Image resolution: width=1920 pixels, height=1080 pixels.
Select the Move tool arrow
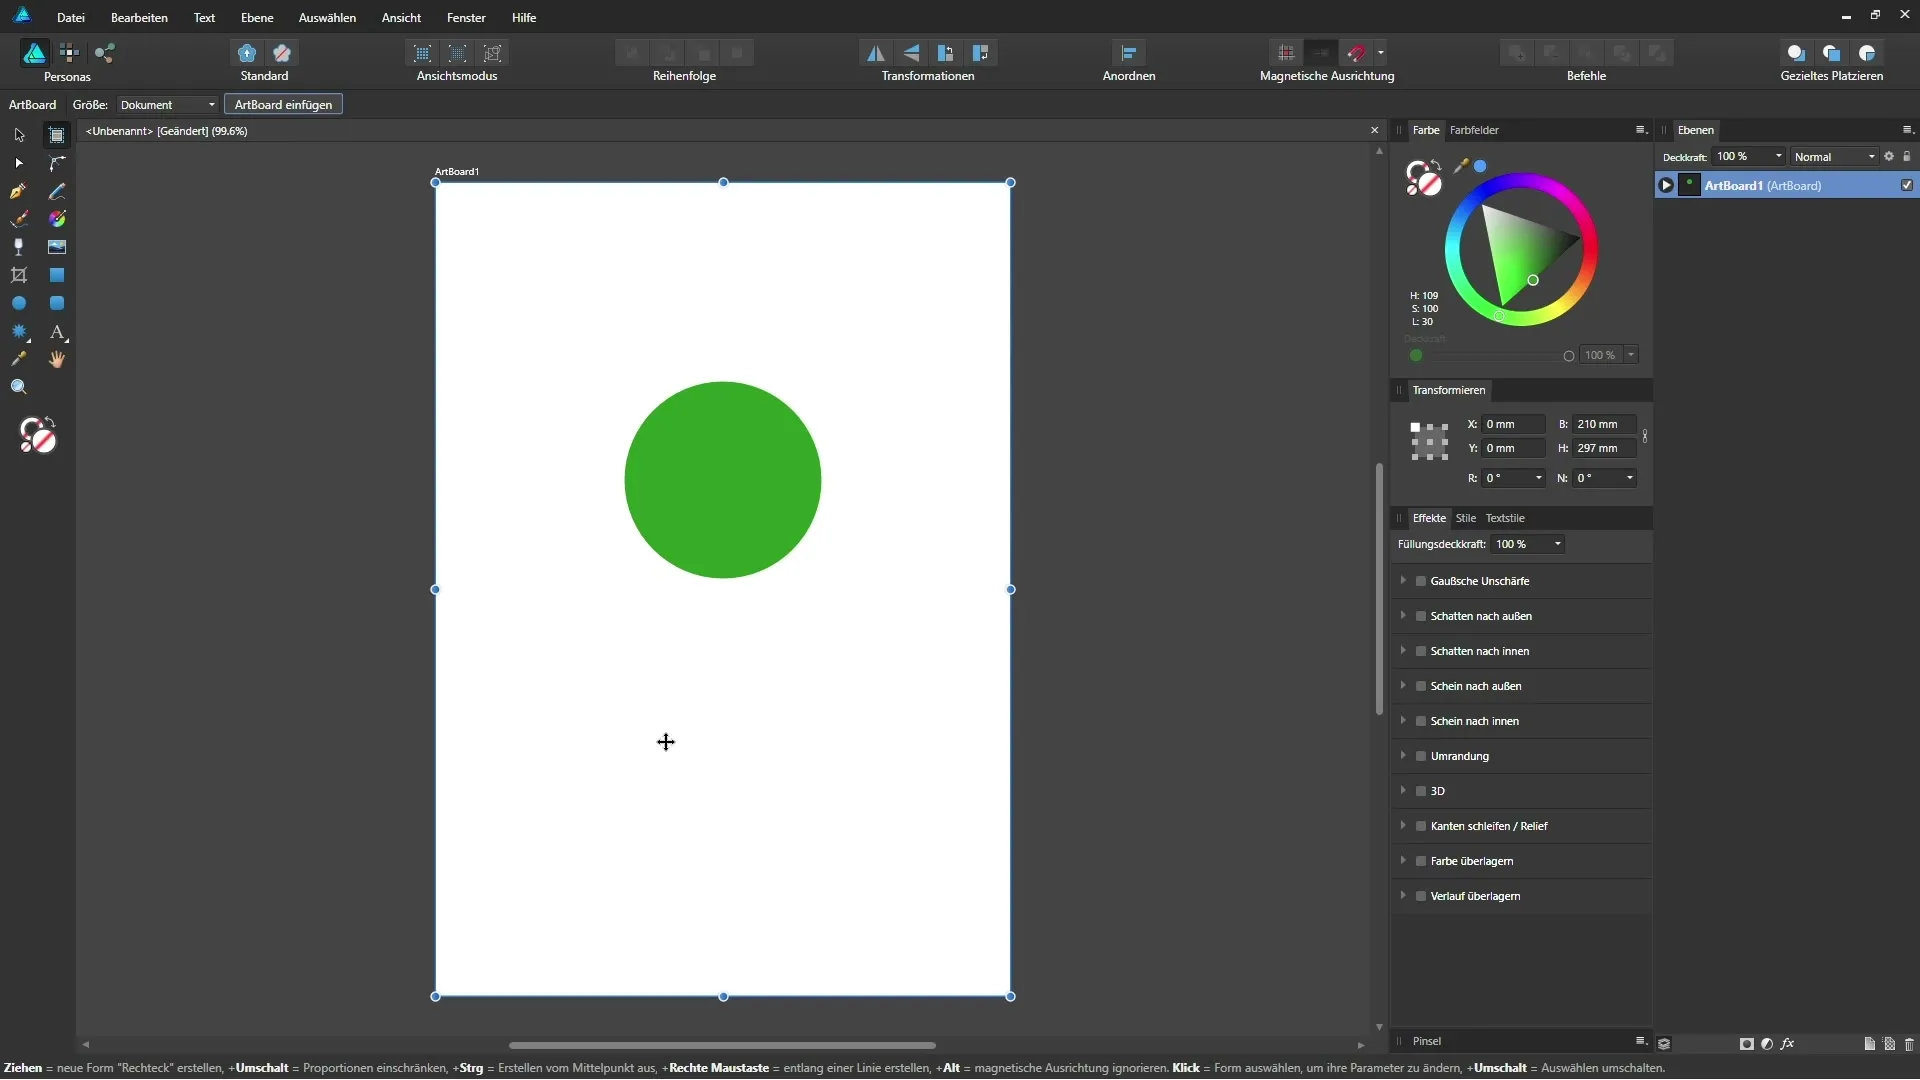[x=19, y=135]
